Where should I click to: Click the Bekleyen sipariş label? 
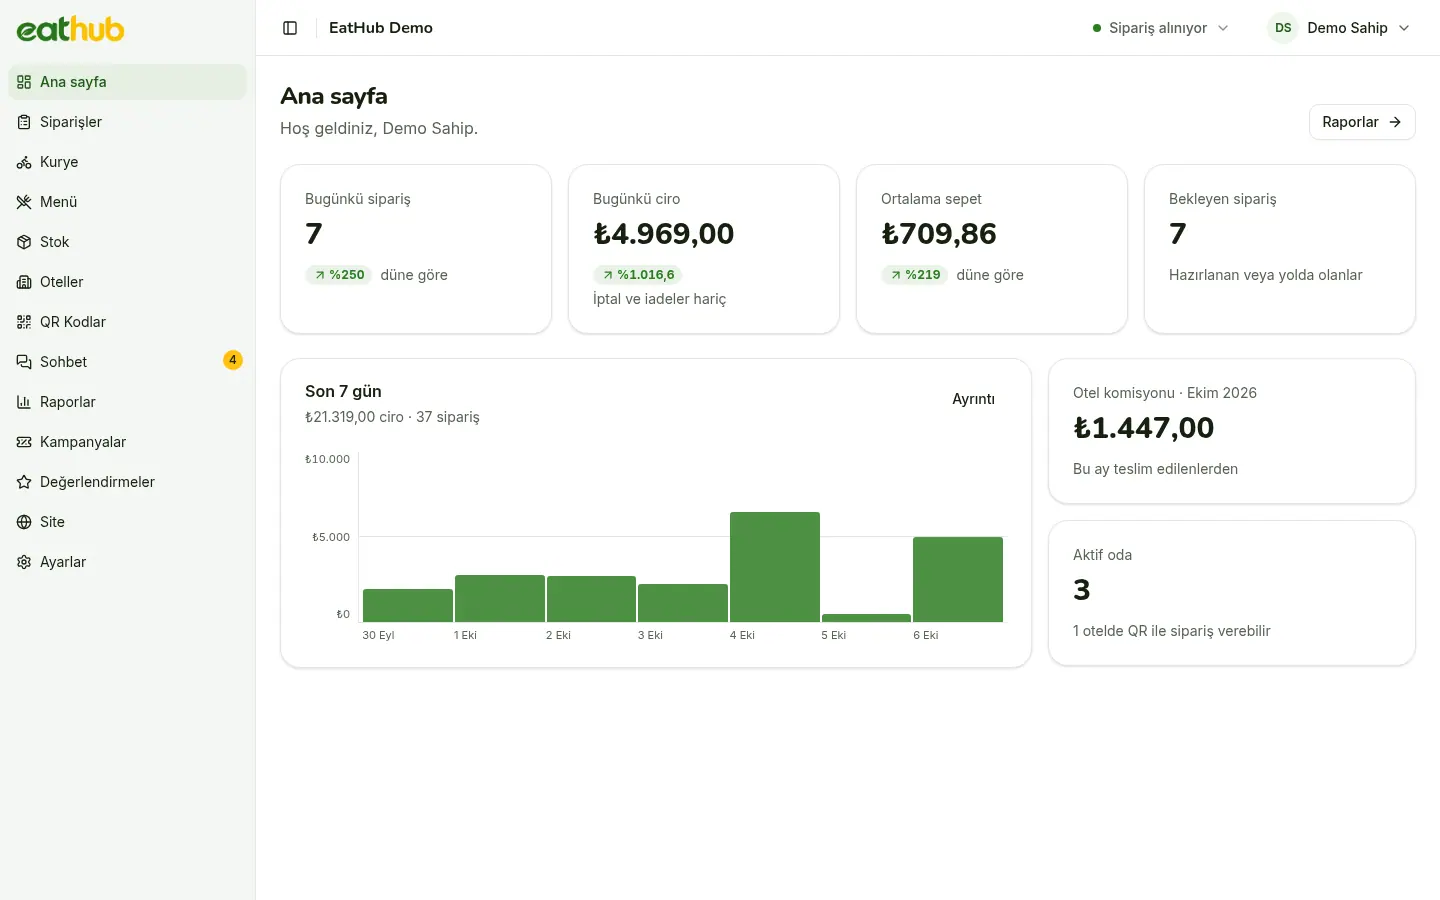point(1223,199)
